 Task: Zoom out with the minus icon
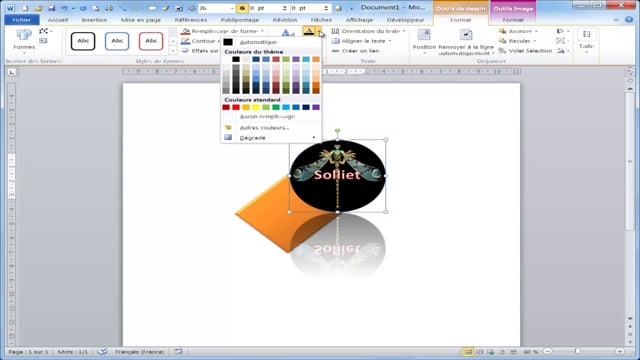(548, 351)
